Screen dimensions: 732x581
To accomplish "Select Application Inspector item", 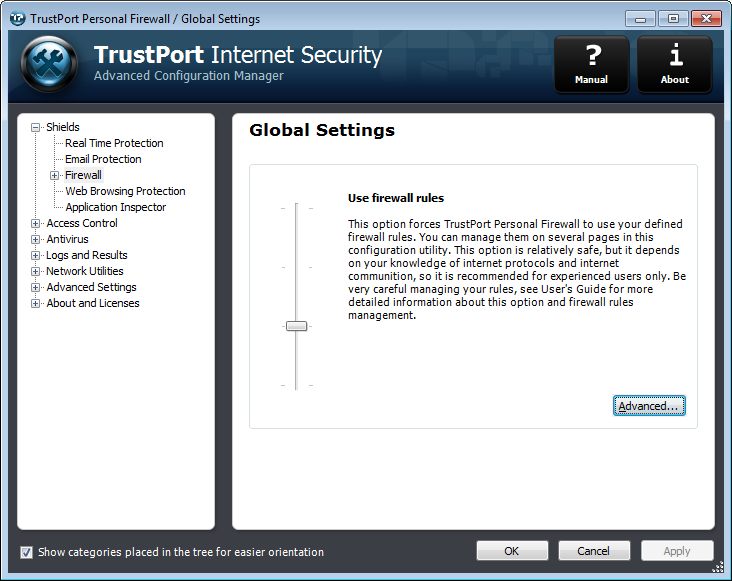I will [115, 207].
